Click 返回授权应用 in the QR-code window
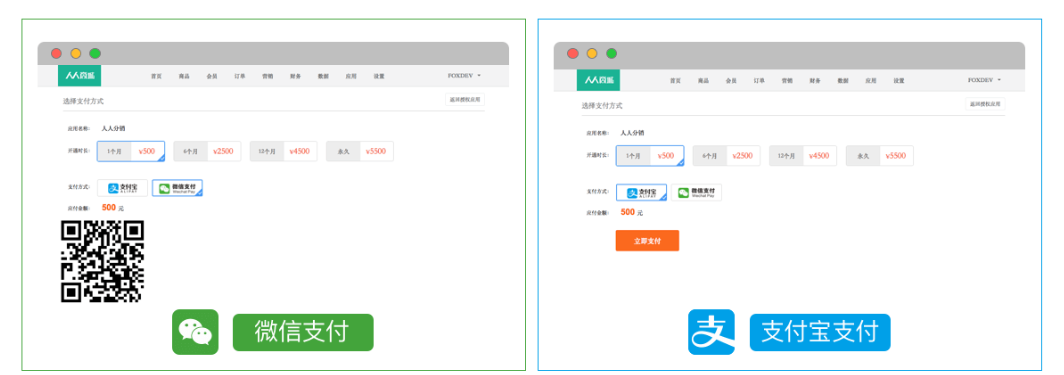This screenshot has width=1064, height=375. click(x=465, y=100)
